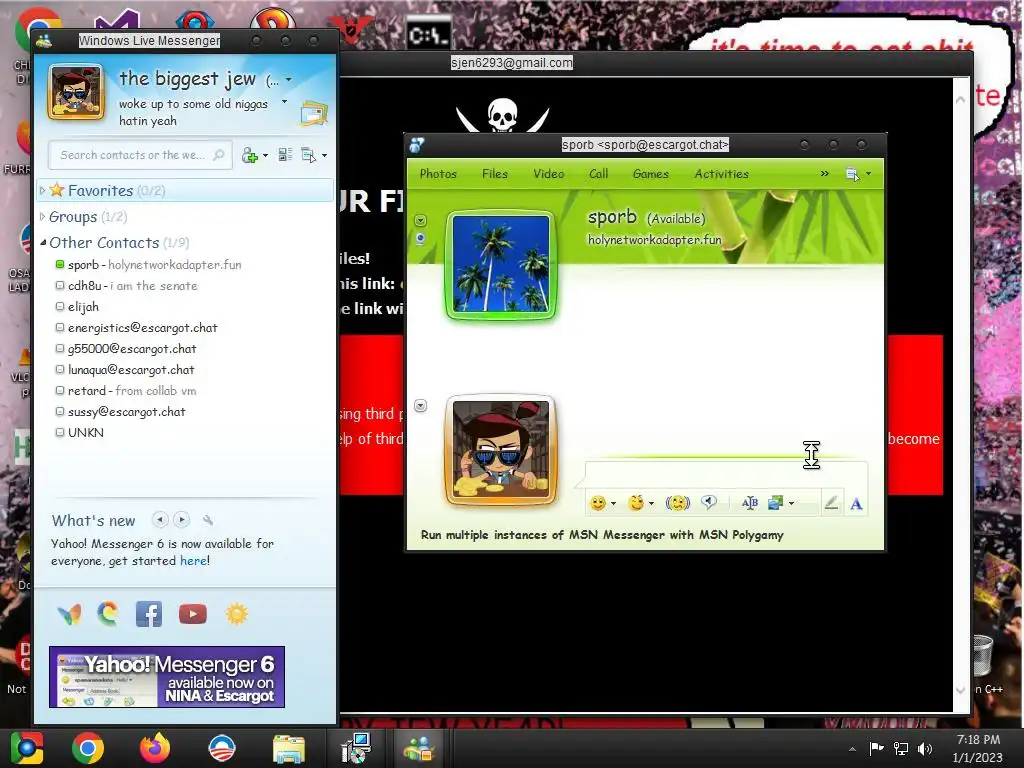Collapse the Other Contacts group

click(43, 242)
